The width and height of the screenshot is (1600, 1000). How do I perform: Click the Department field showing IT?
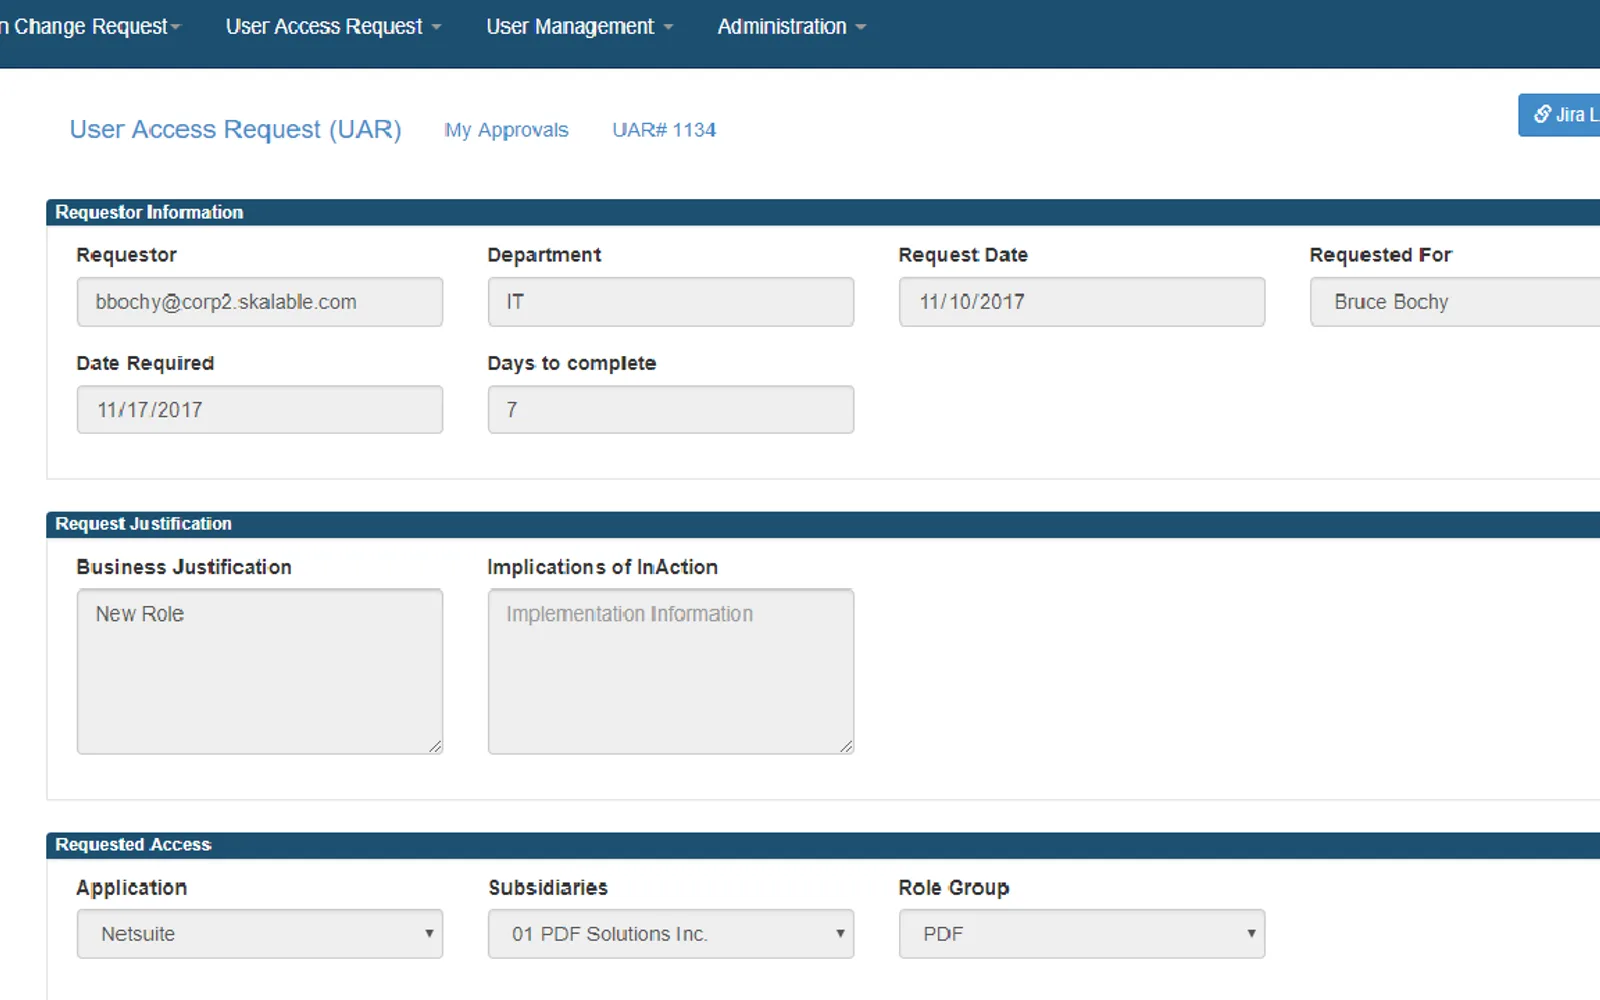(671, 302)
